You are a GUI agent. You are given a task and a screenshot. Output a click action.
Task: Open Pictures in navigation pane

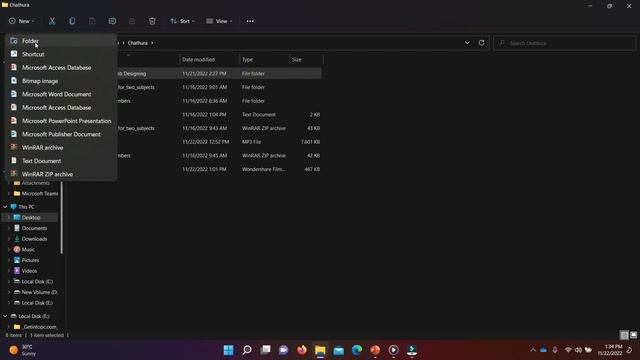30,260
